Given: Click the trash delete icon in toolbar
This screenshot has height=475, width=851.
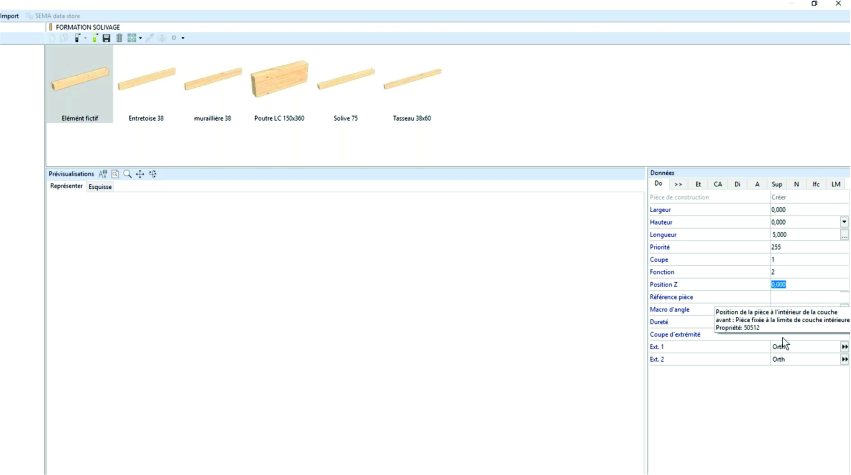Looking at the screenshot, I should click(119, 38).
